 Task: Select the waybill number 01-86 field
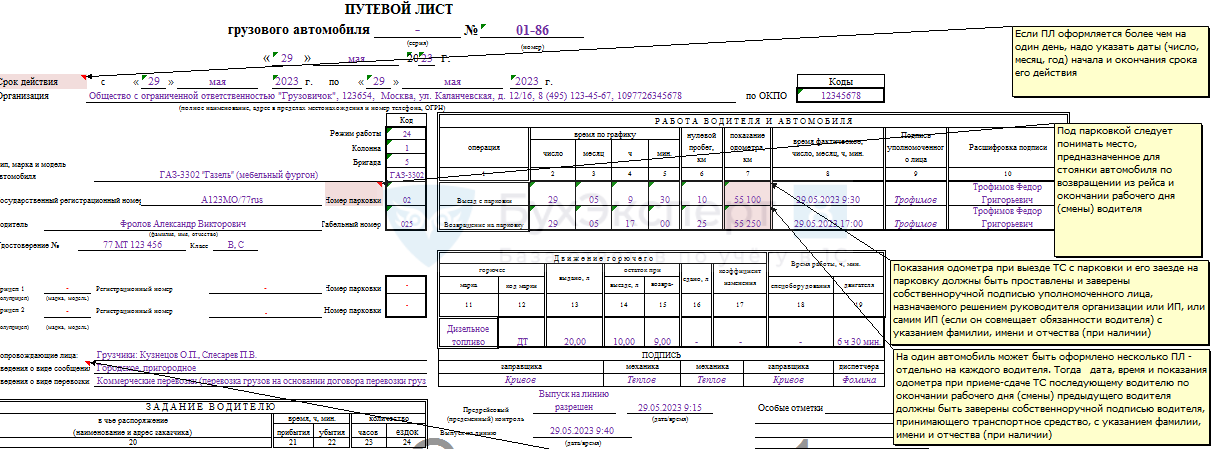pos(532,30)
